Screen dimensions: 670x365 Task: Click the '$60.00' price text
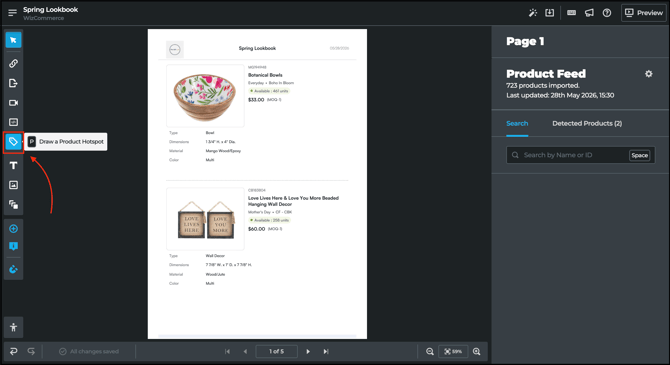coord(256,229)
